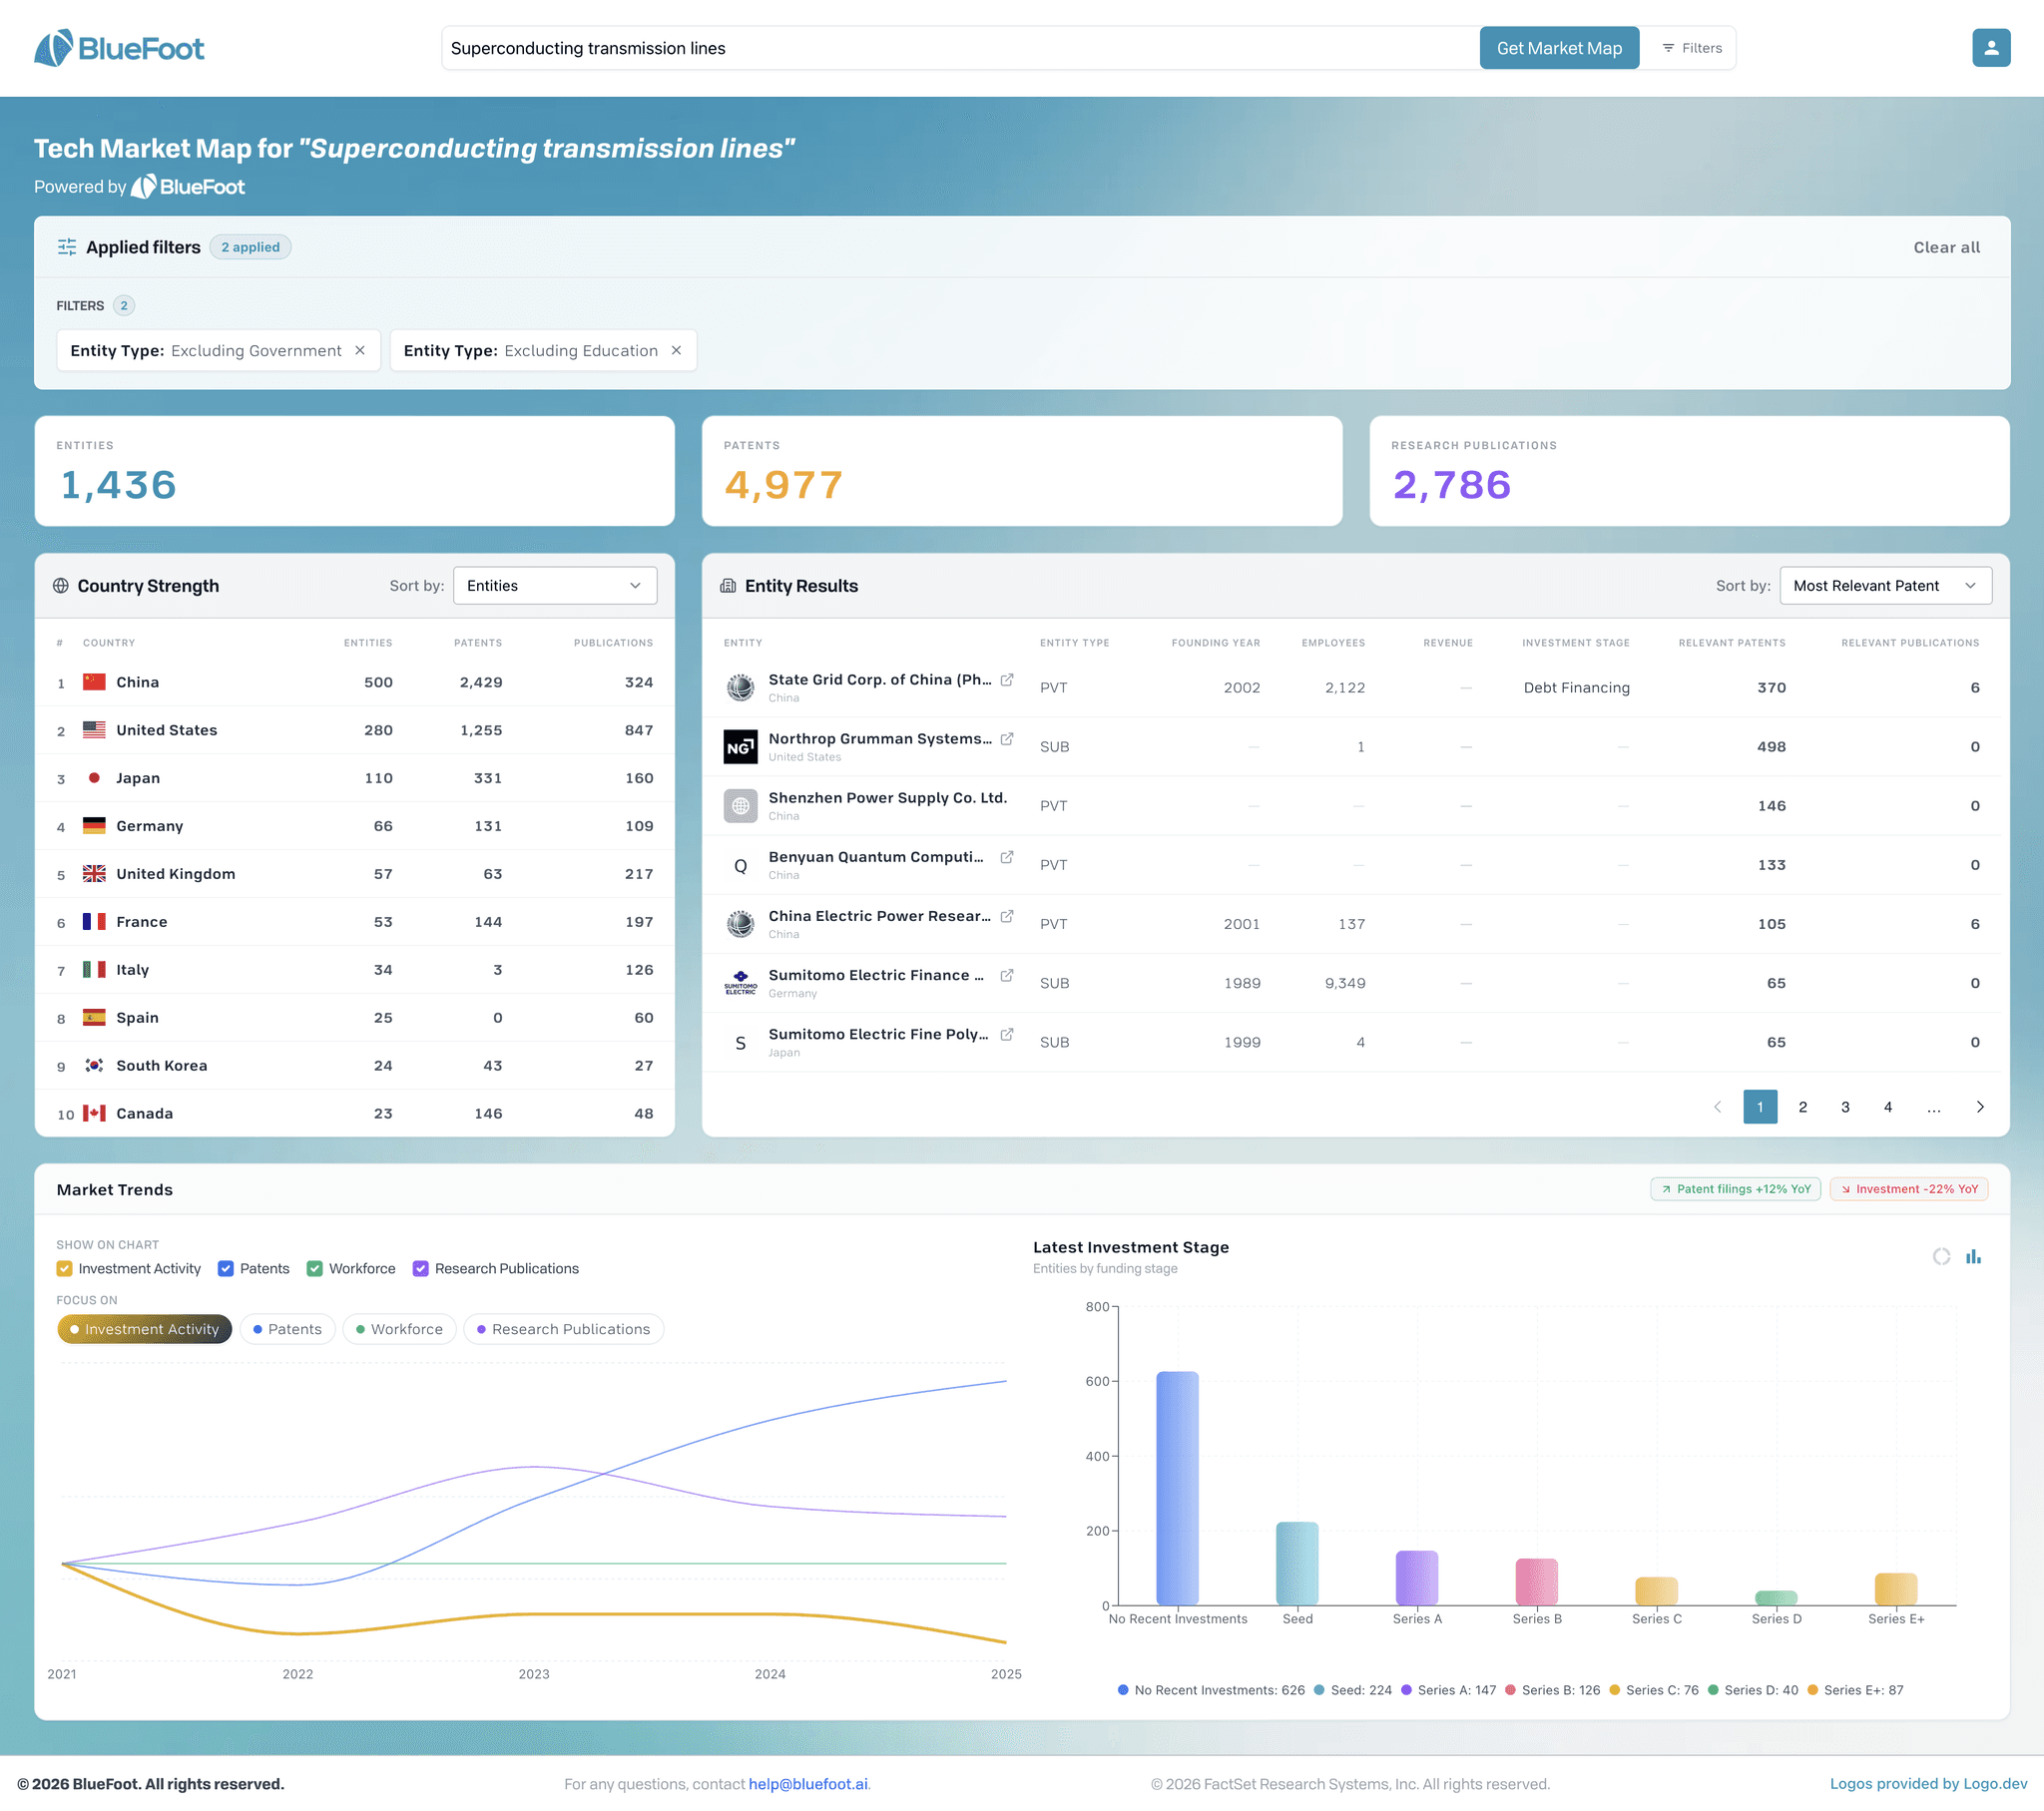Open external link for Sumitomo Electric Fine Polymer
Viewport: 2044px width, 1811px height.
(1007, 1034)
